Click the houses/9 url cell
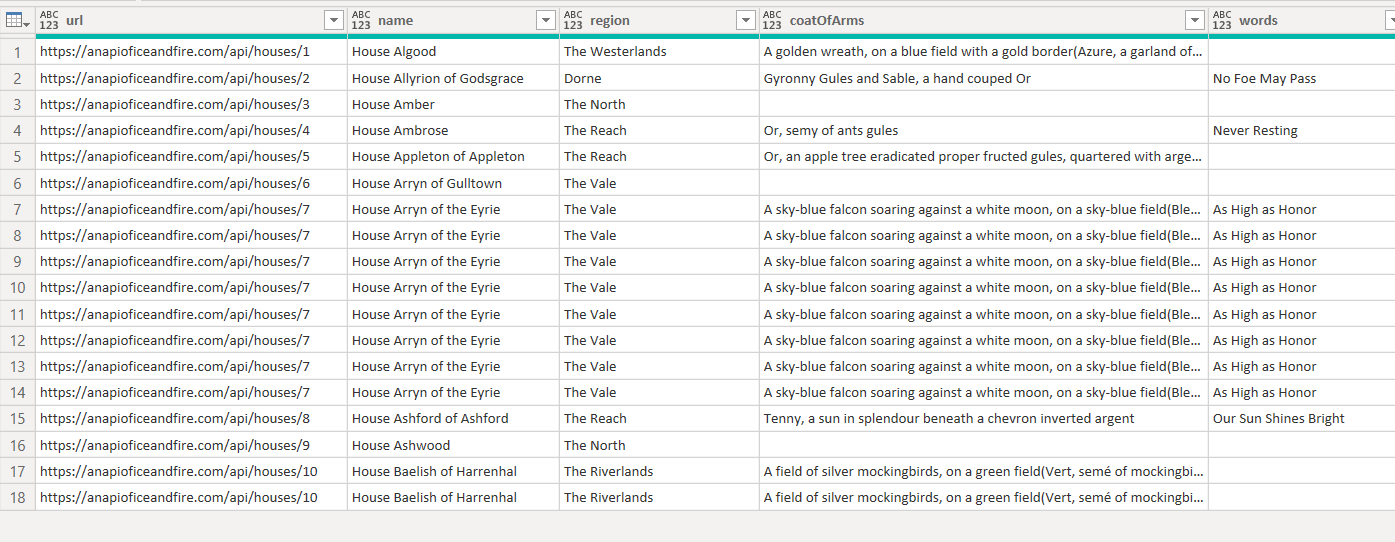 pyautogui.click(x=175, y=445)
